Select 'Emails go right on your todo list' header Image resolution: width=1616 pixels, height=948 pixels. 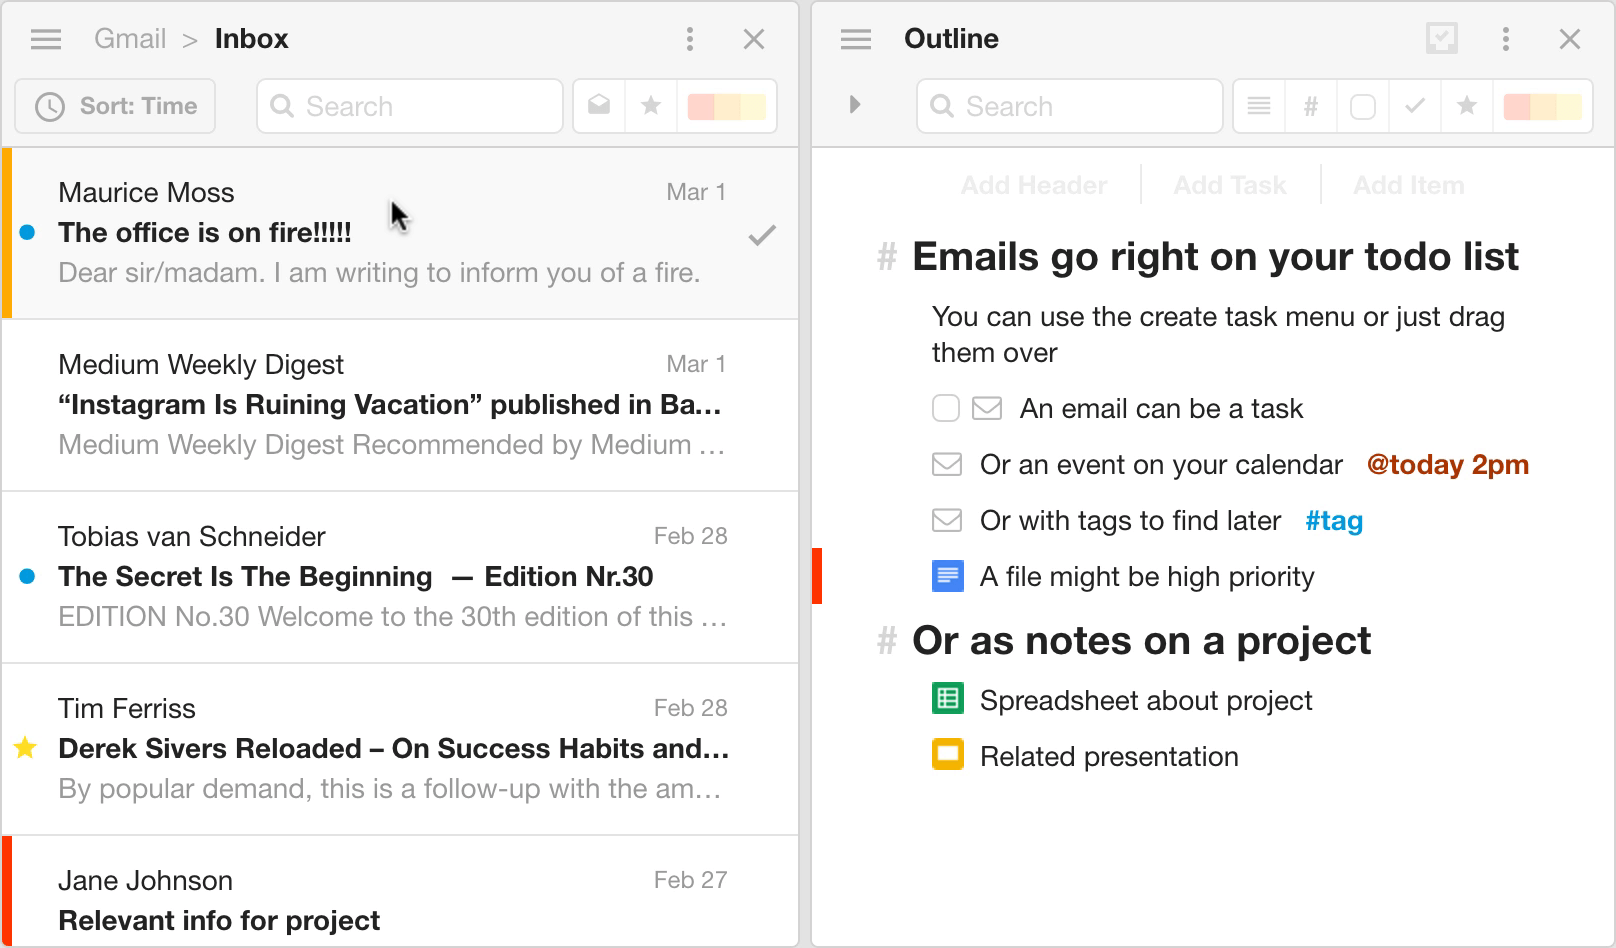tap(1215, 257)
